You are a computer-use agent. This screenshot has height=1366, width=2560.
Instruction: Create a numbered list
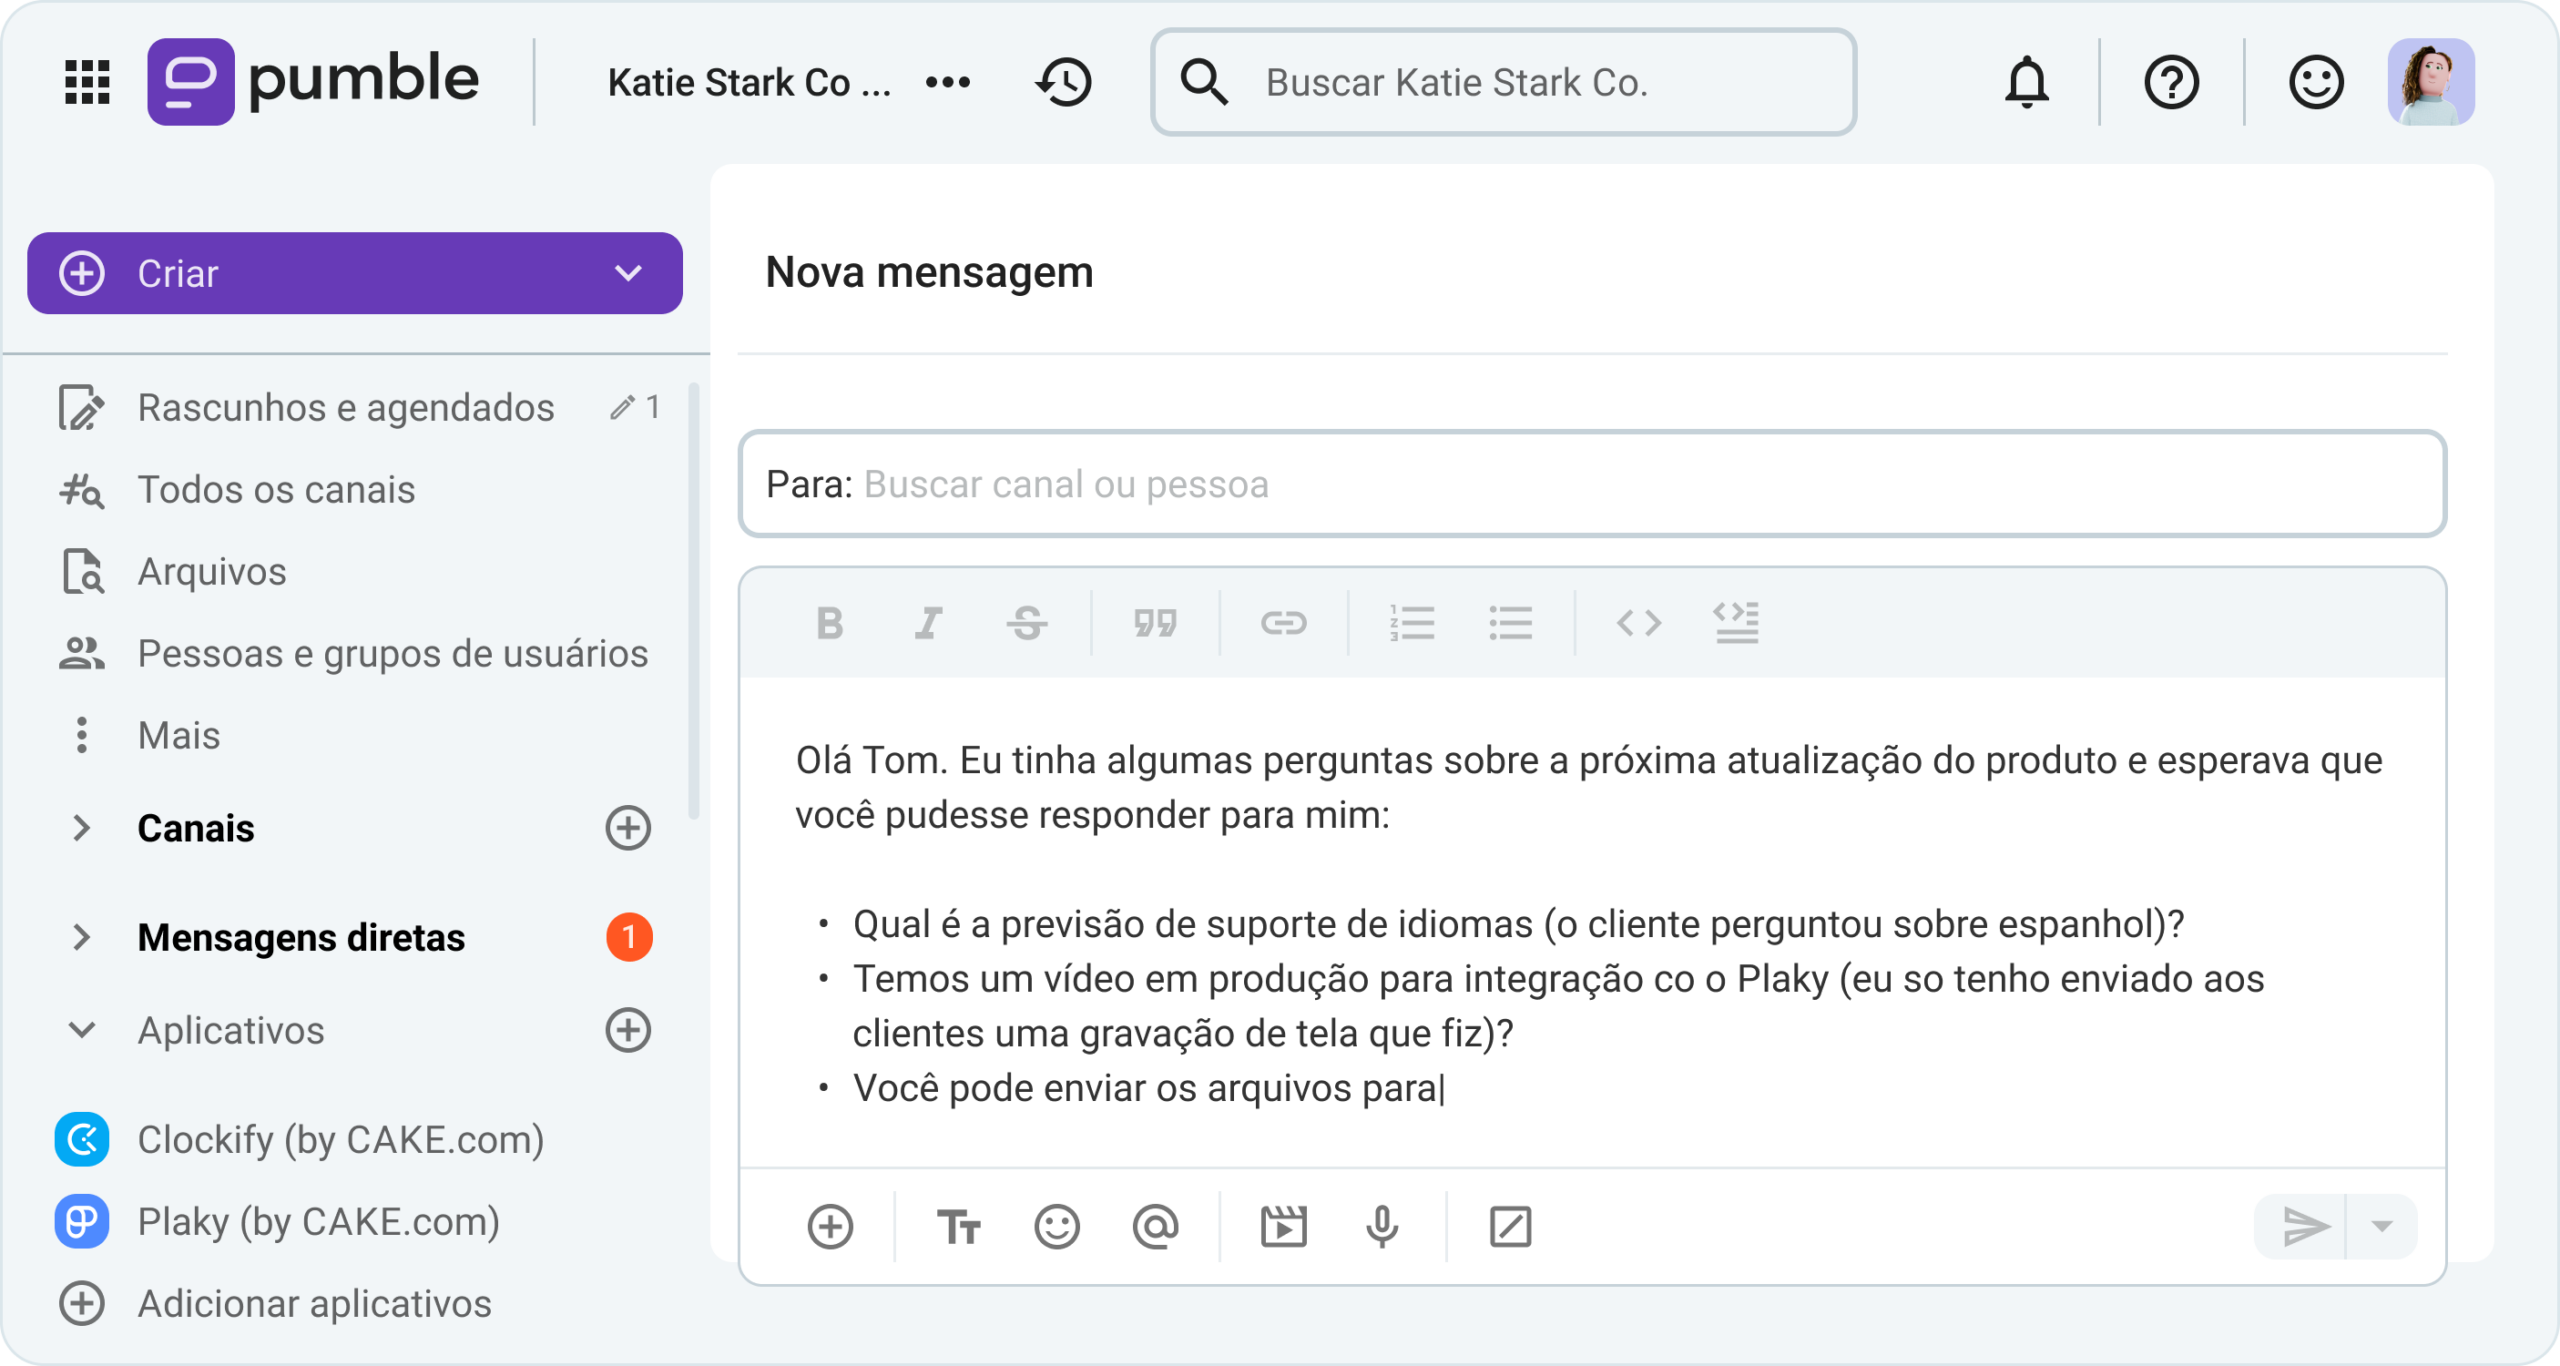point(1412,623)
